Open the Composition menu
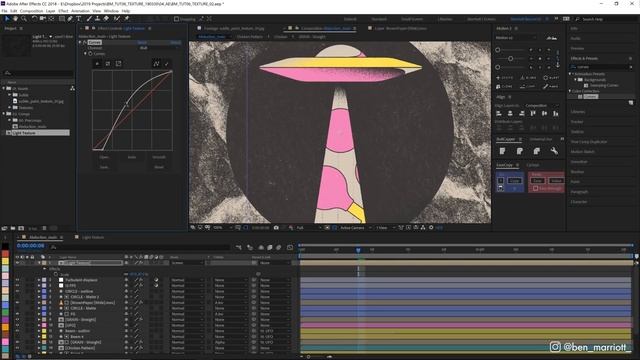The height and width of the screenshot is (360, 640). (31, 11)
